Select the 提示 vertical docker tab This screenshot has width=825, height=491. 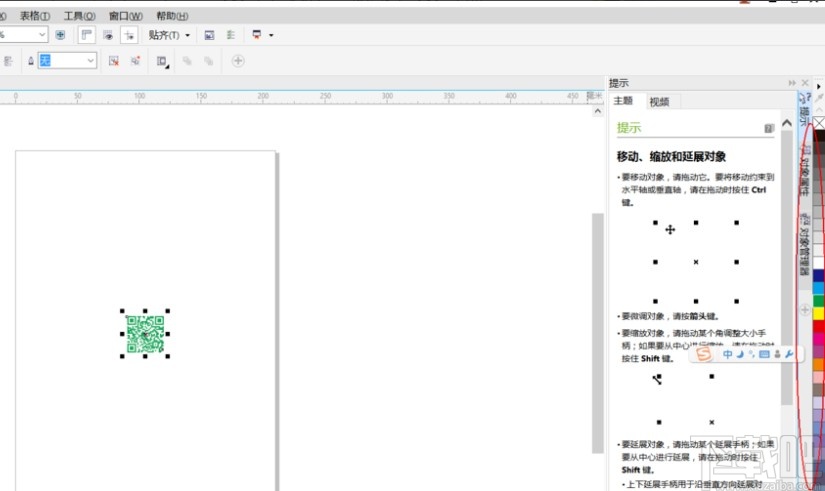click(805, 109)
